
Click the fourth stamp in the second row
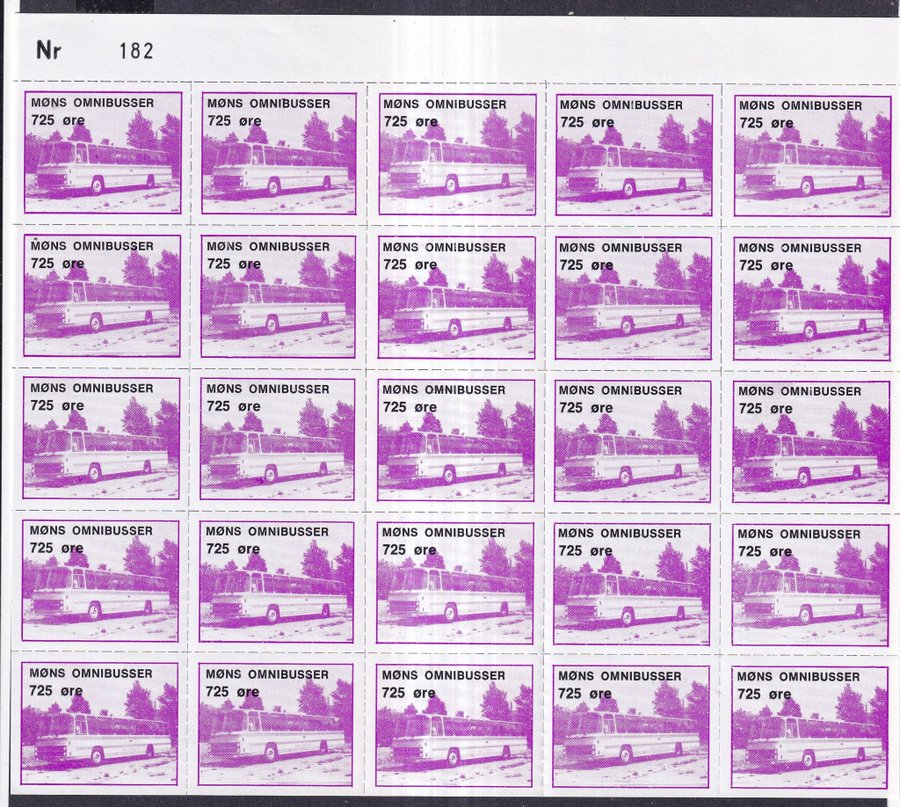click(633, 297)
